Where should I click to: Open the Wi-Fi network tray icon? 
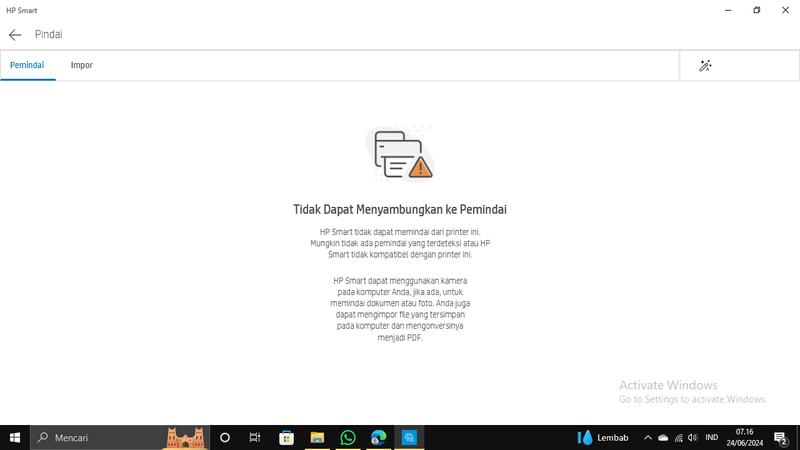point(679,438)
